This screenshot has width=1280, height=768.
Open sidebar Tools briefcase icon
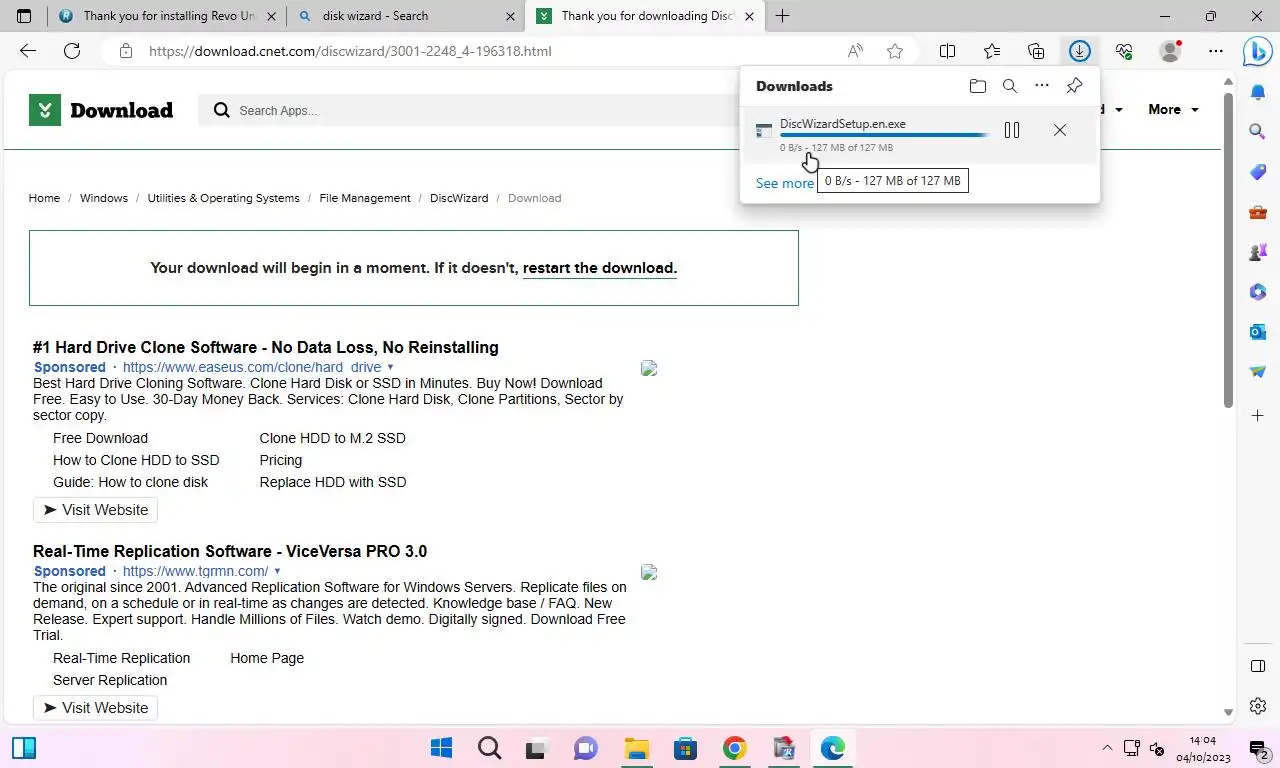point(1258,212)
